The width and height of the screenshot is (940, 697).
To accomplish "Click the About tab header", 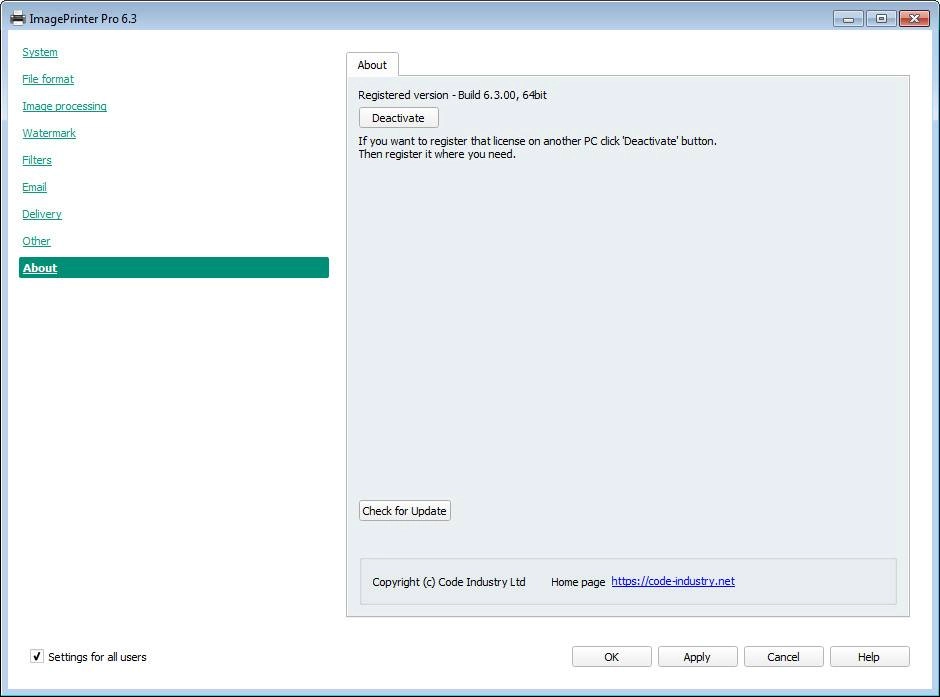I will coord(372,65).
